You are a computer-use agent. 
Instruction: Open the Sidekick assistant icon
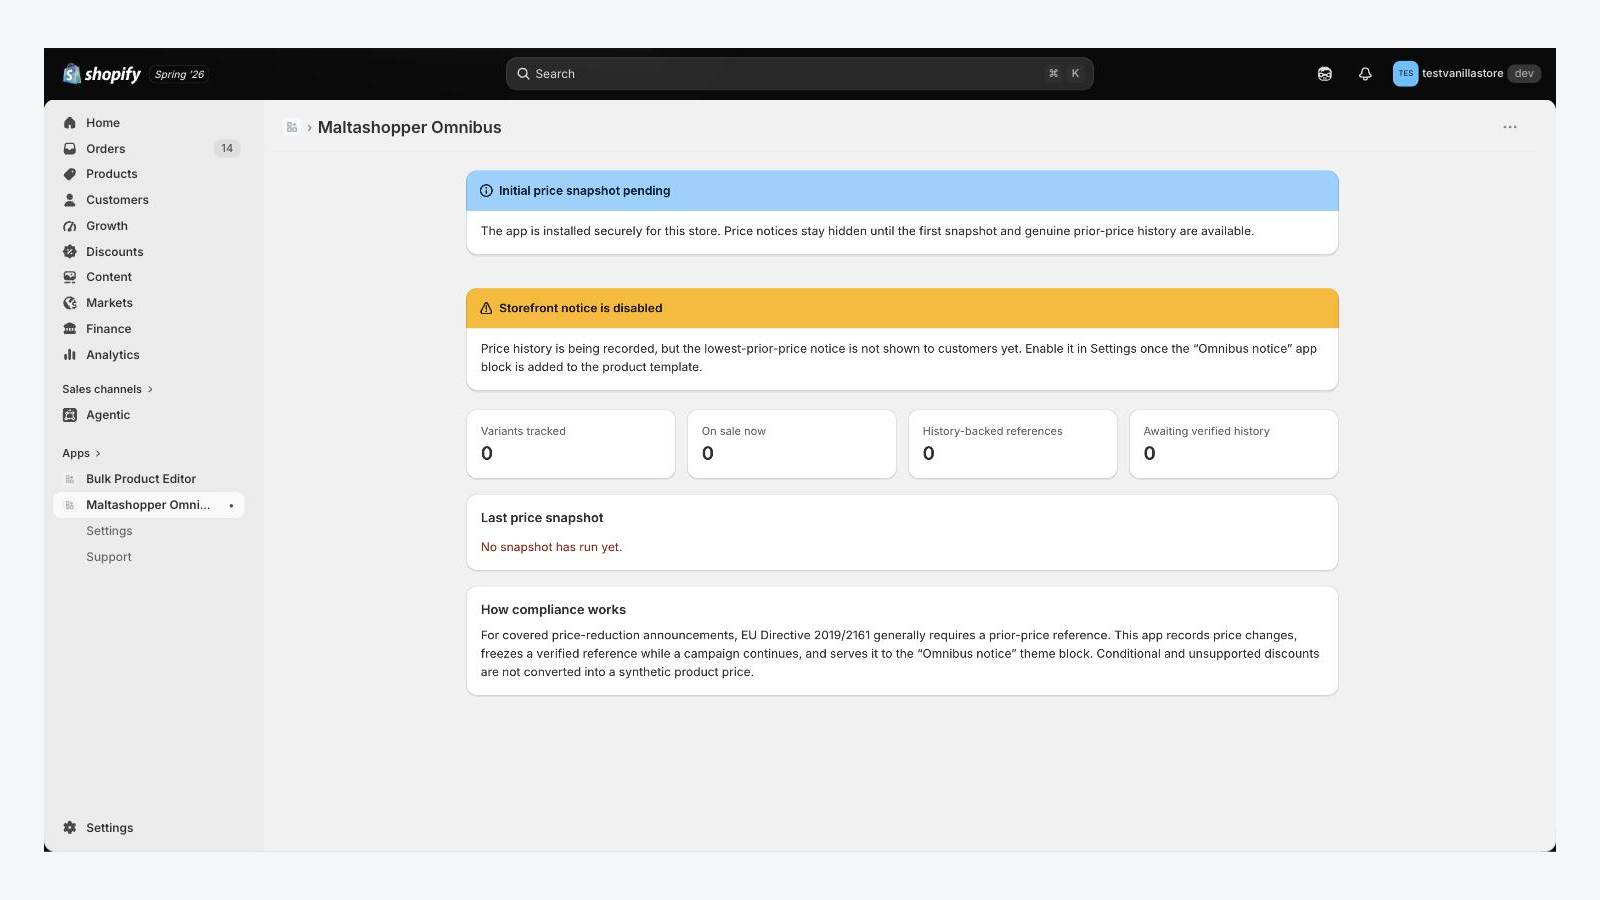click(x=1325, y=74)
